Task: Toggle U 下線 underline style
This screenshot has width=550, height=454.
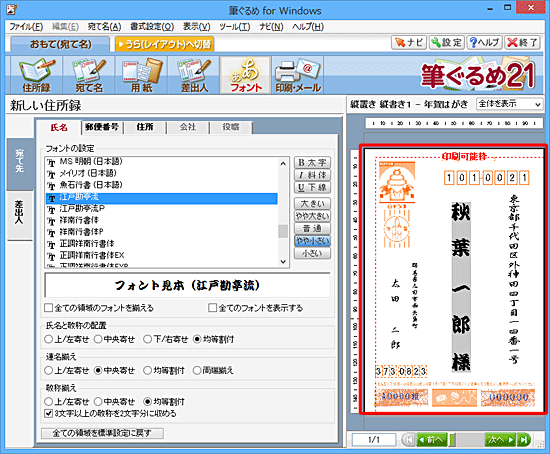Action: pos(312,188)
